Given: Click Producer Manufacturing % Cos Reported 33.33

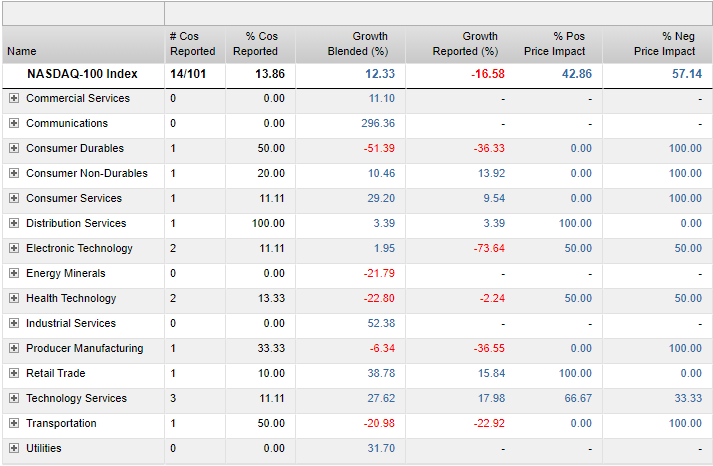Looking at the screenshot, I should coord(271,348).
